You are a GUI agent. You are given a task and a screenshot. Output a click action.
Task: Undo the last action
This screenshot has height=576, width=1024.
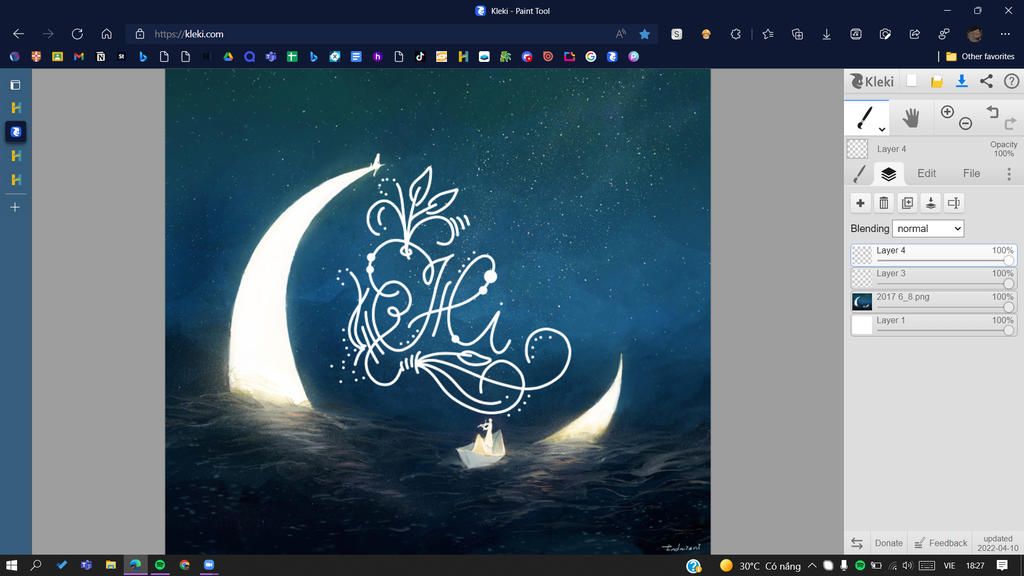pyautogui.click(x=993, y=112)
